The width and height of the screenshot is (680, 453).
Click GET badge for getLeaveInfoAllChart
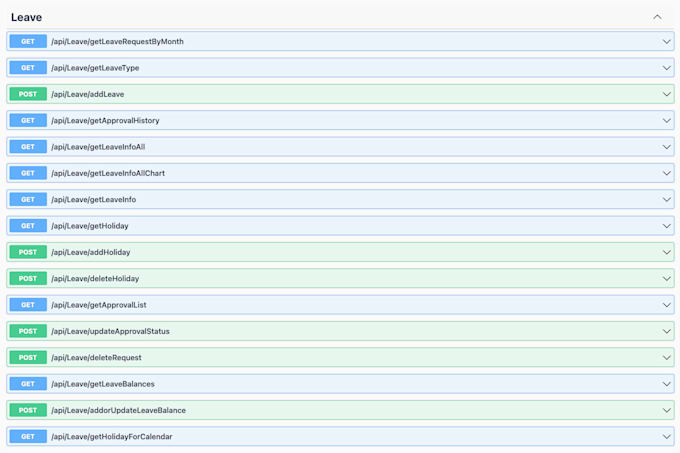click(28, 173)
